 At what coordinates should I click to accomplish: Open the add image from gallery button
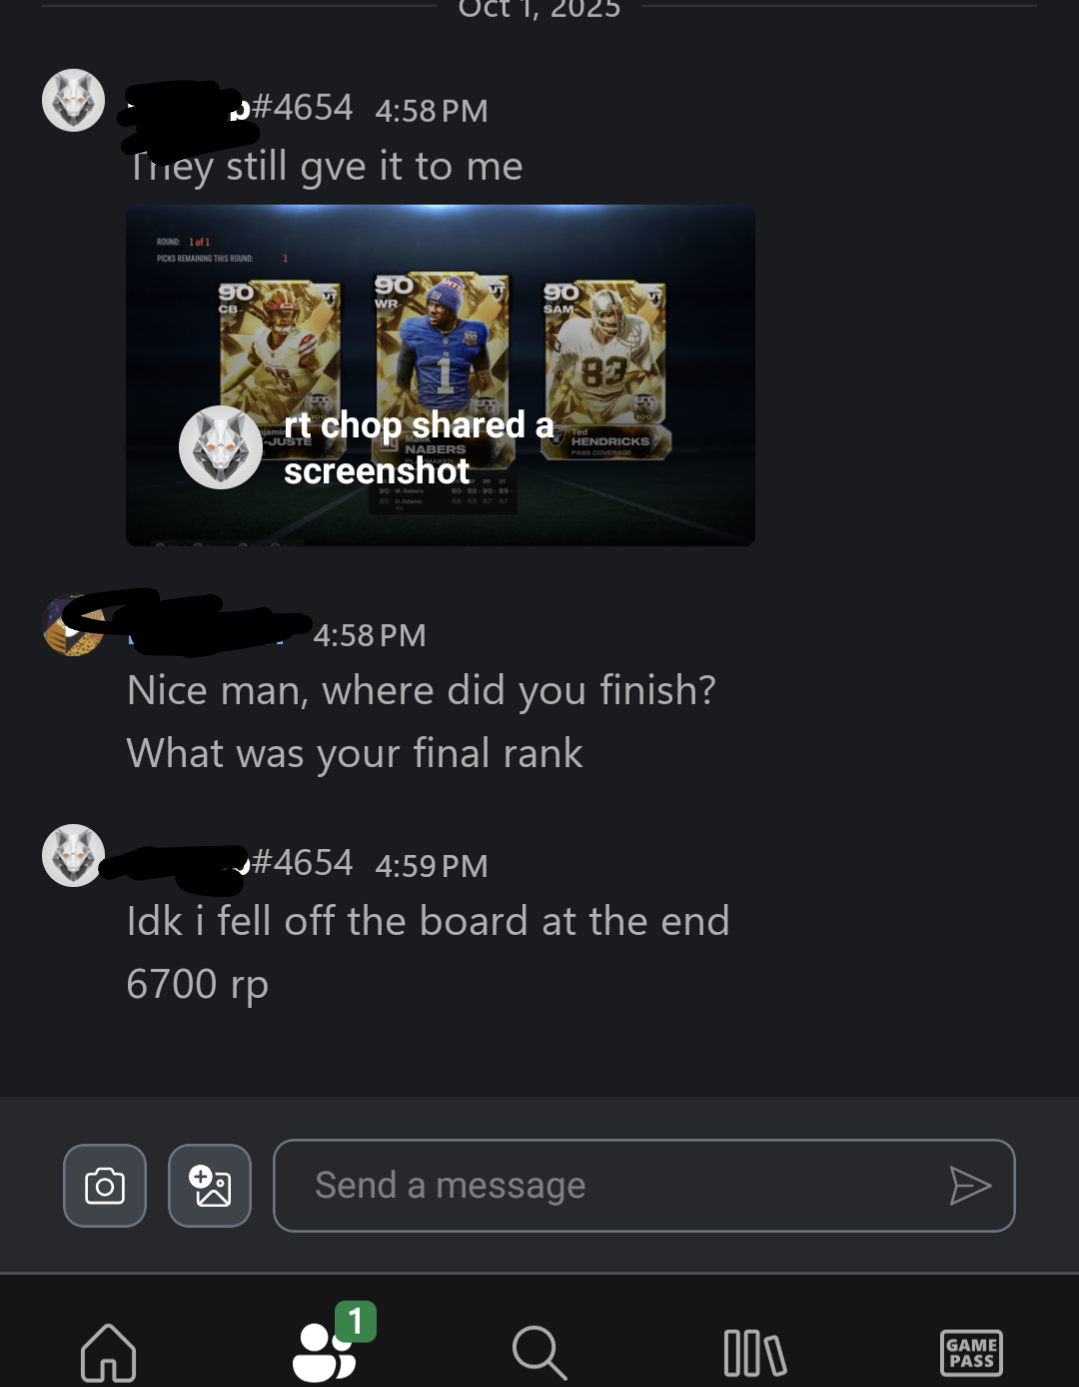(210, 1185)
